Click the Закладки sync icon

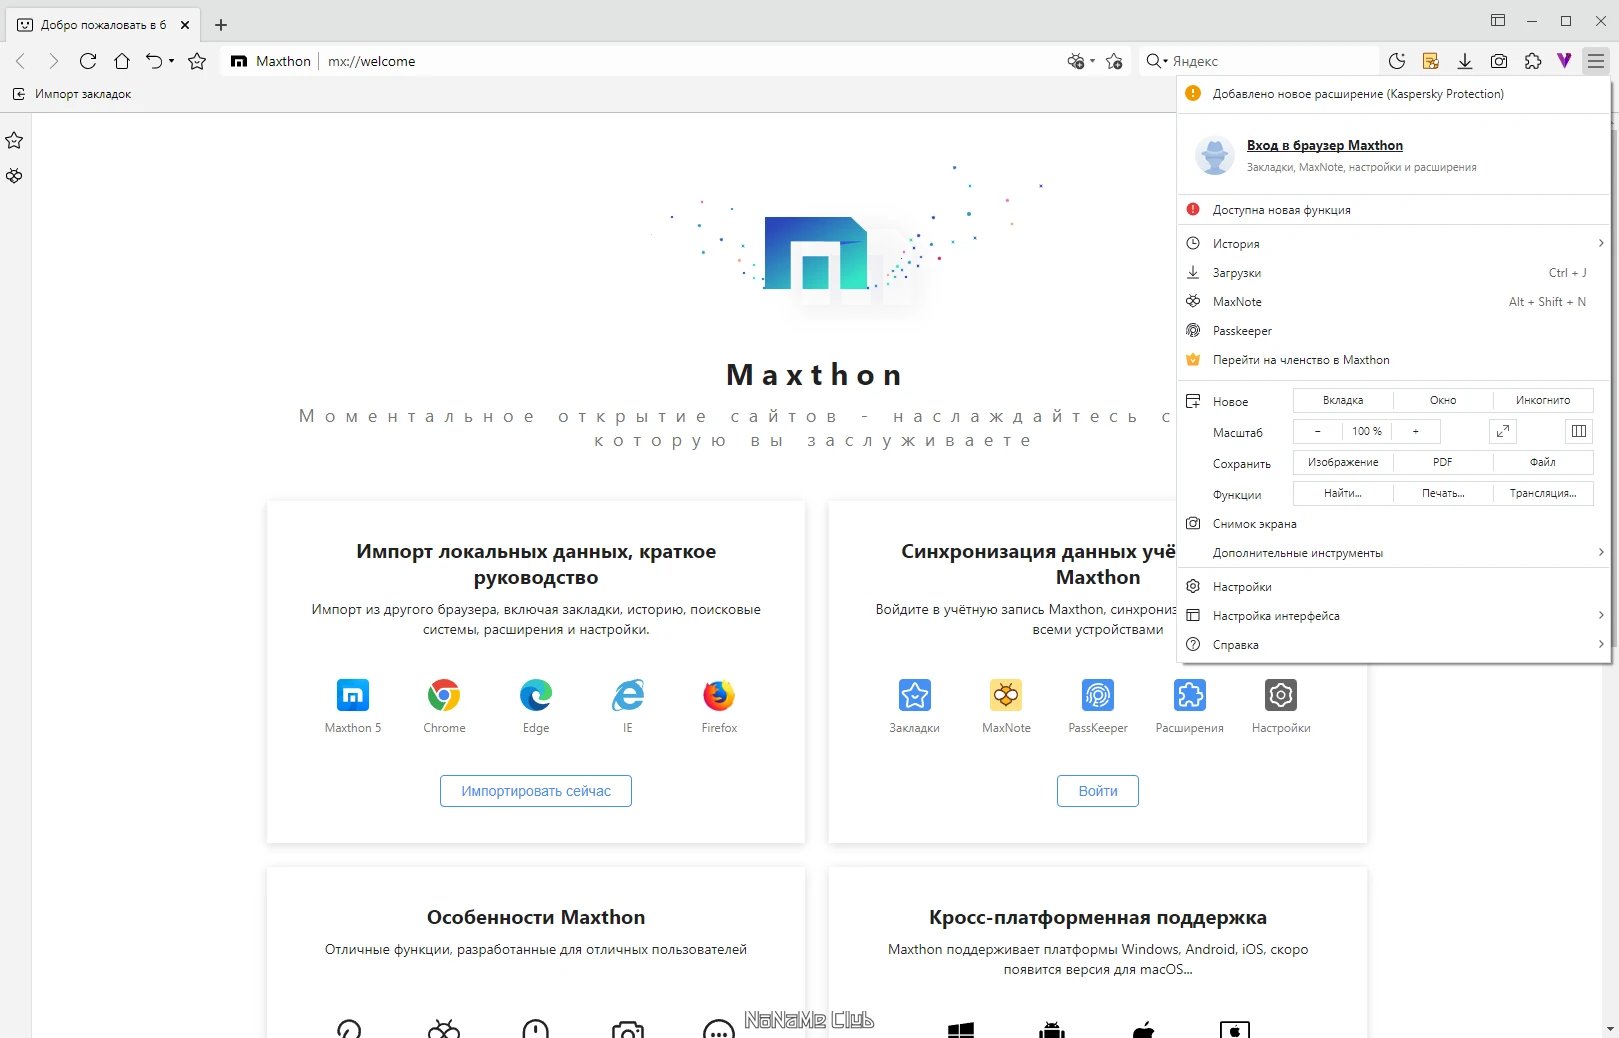[x=914, y=695]
